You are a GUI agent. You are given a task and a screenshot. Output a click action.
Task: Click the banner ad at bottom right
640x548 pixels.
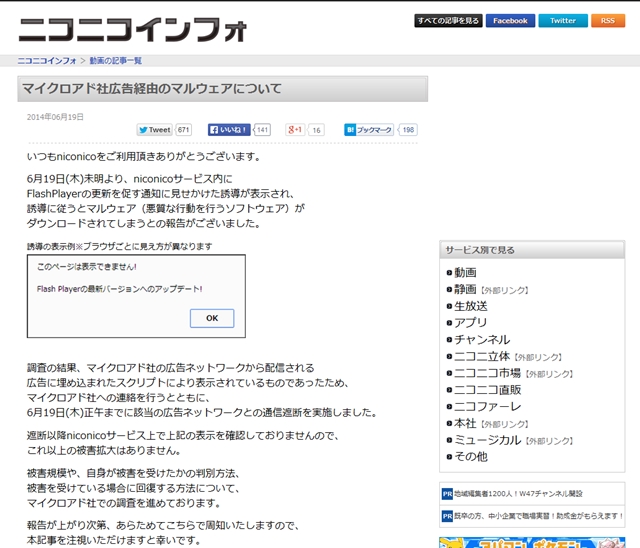pos(532,543)
